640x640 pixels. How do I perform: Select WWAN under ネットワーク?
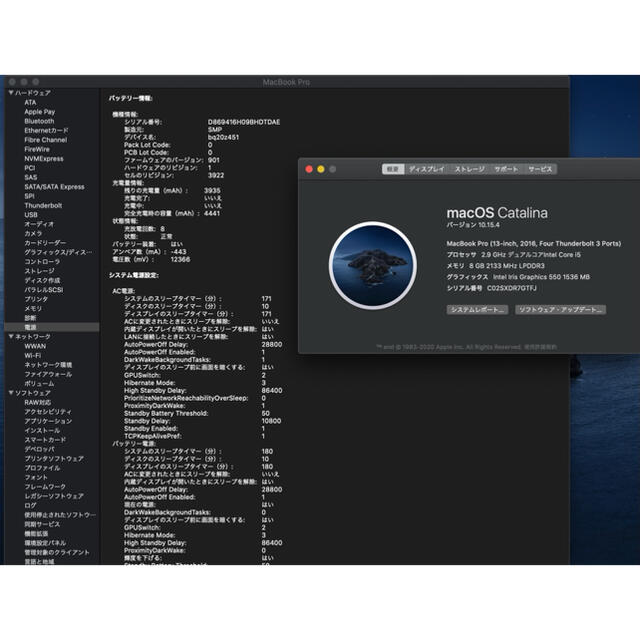coord(35,346)
